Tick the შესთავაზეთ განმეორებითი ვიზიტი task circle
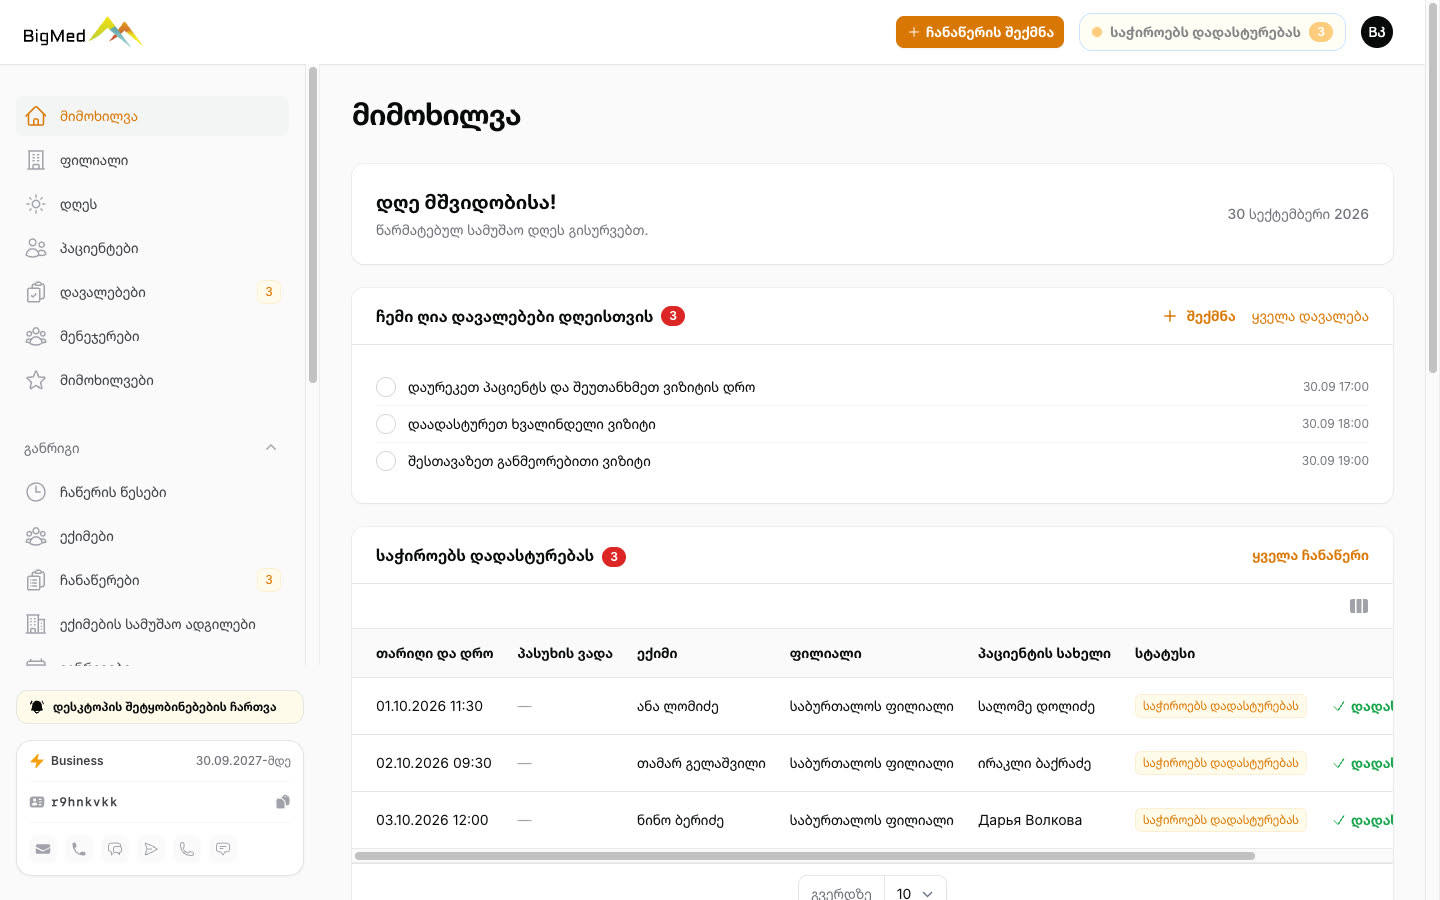This screenshot has width=1440, height=900. 386,461
